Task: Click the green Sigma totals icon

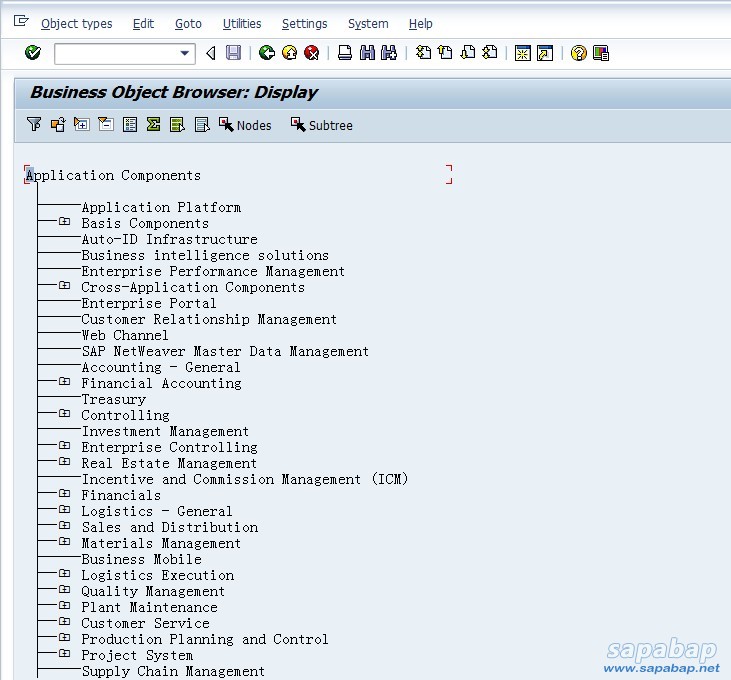Action: coord(153,124)
